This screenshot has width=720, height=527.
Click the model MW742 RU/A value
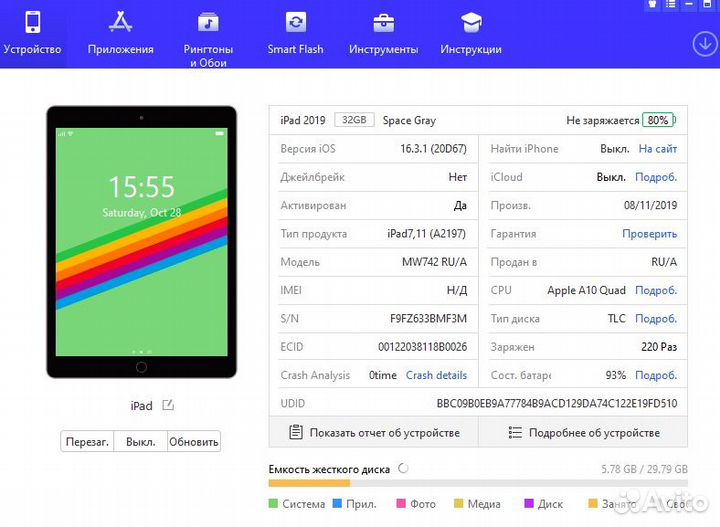pos(434,262)
